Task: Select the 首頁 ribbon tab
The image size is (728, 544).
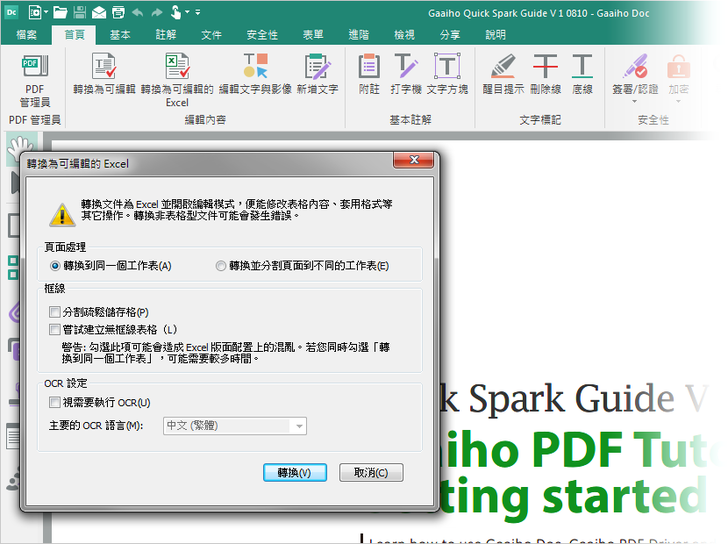Action: 74,35
